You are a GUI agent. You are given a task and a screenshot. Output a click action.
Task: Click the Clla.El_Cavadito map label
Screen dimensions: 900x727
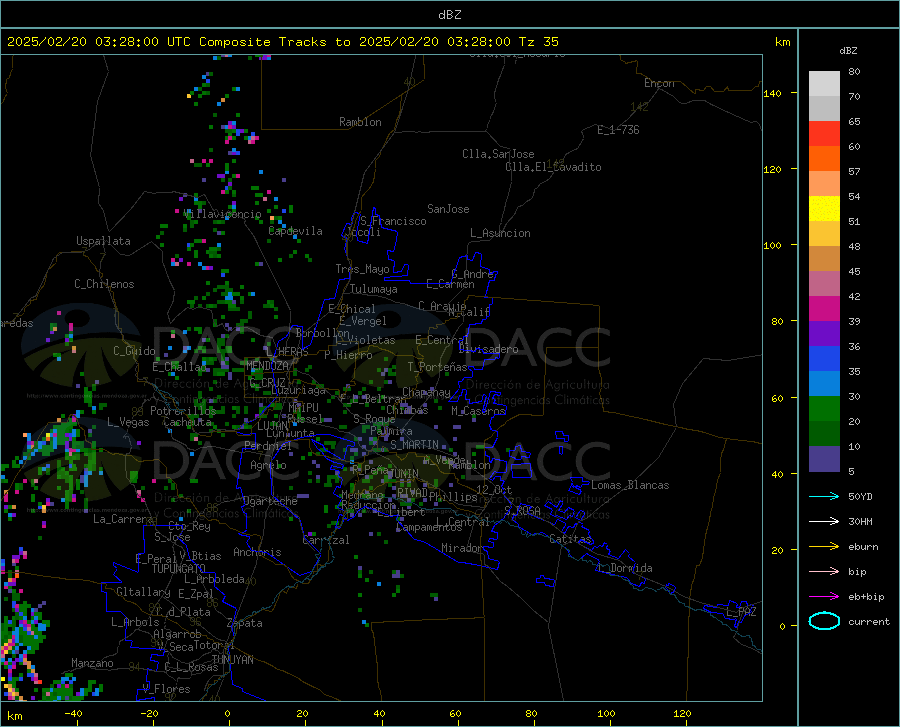(553, 167)
